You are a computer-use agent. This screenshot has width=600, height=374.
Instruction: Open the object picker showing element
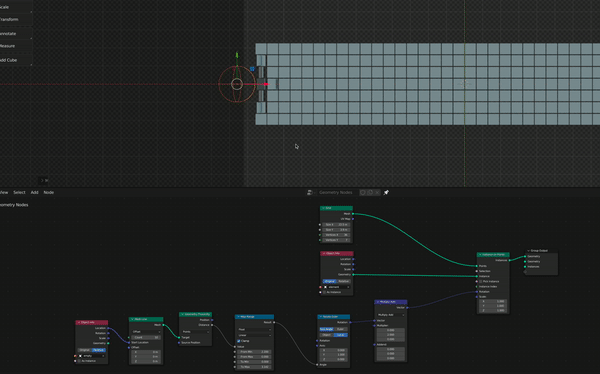tap(337, 287)
